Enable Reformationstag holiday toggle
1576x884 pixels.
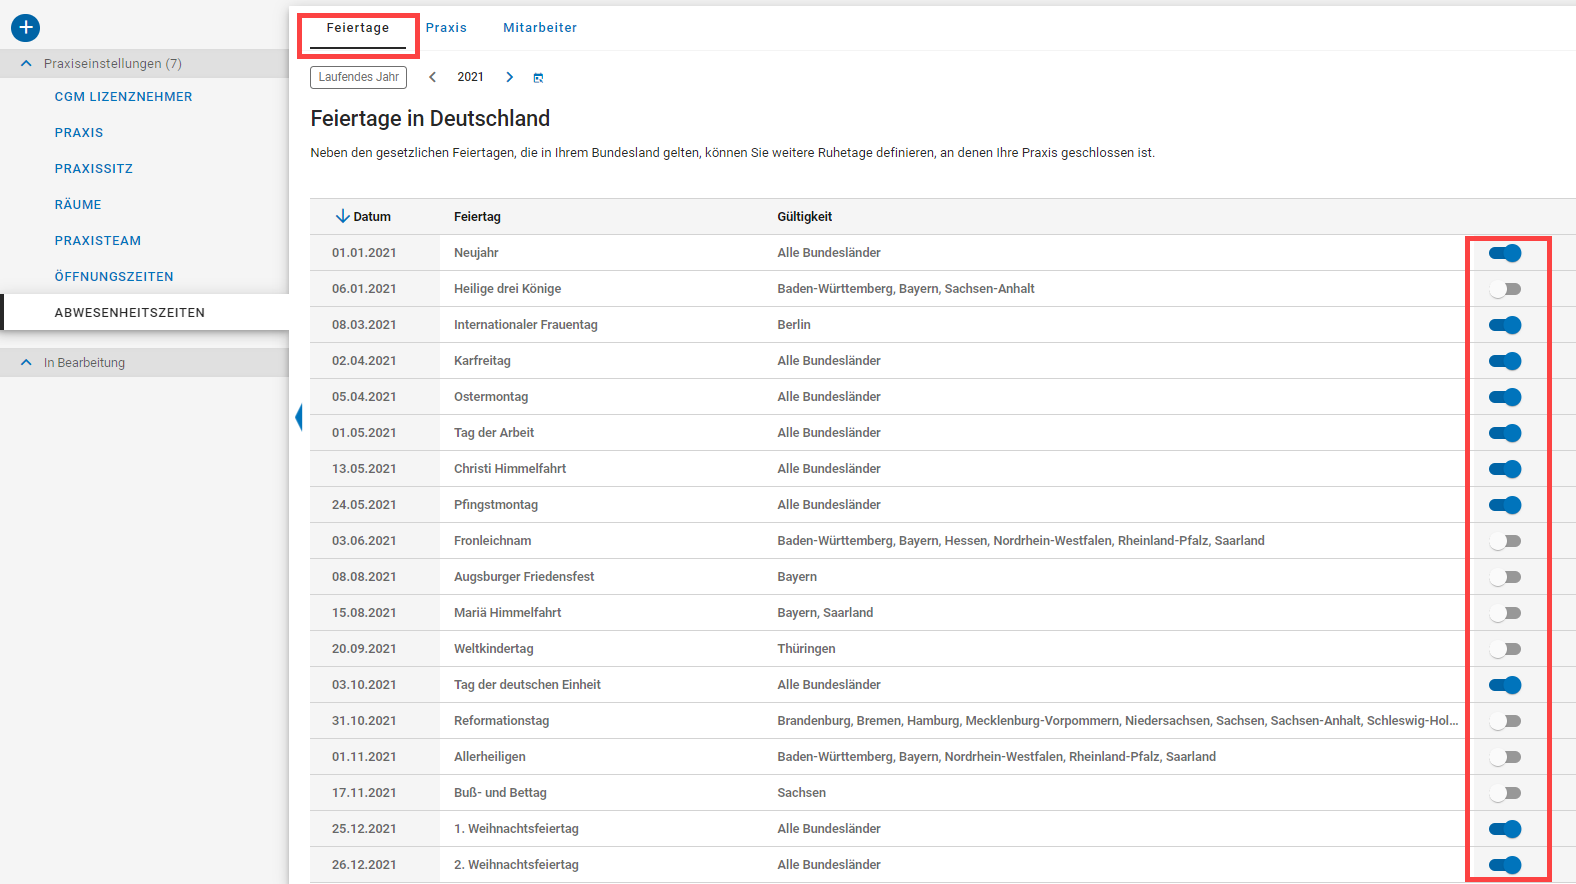coord(1505,721)
